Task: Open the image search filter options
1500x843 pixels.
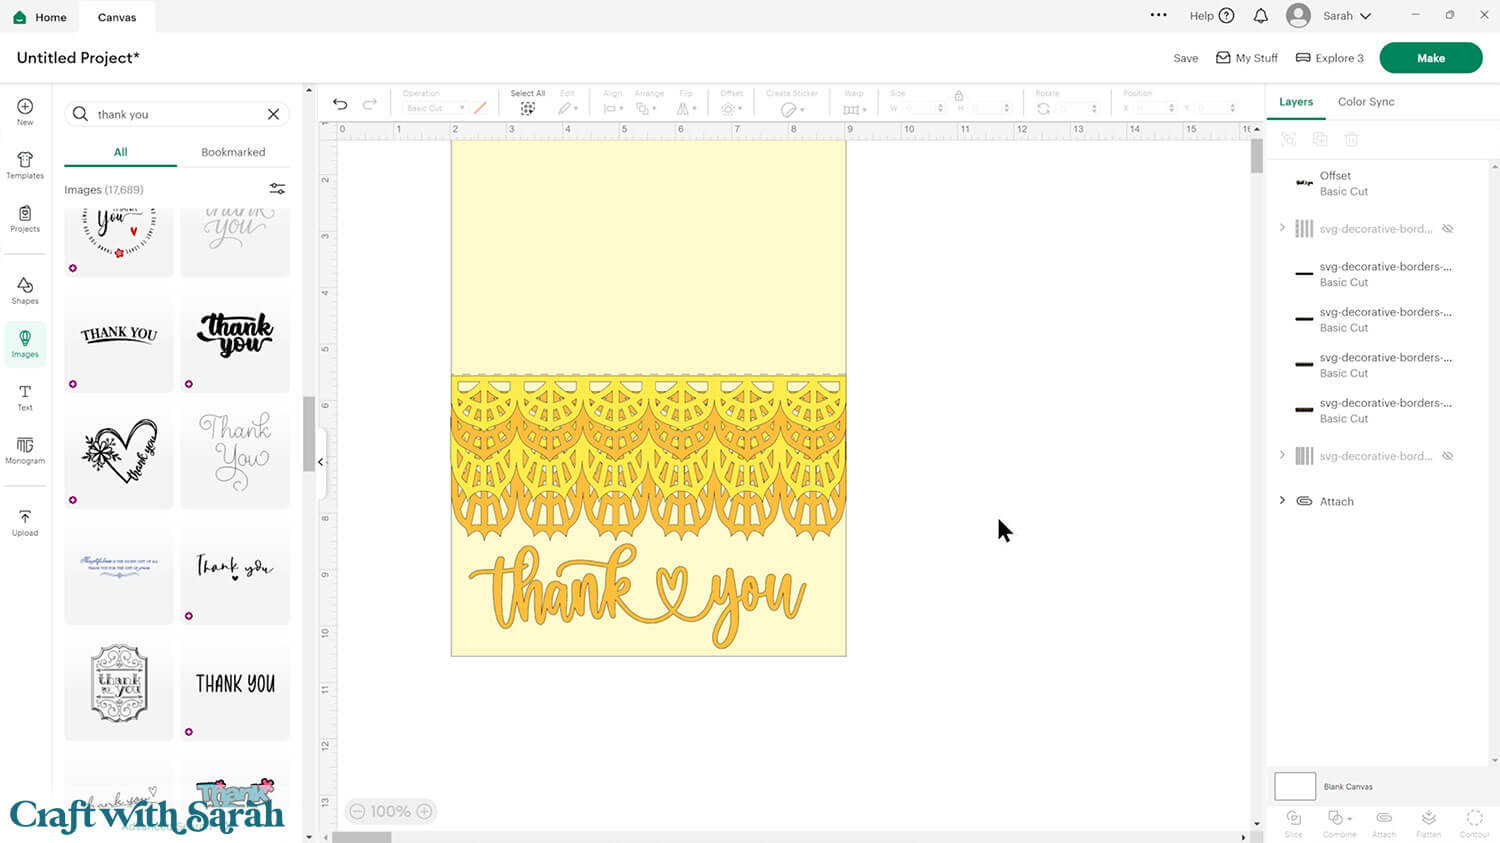Action: click(x=277, y=189)
